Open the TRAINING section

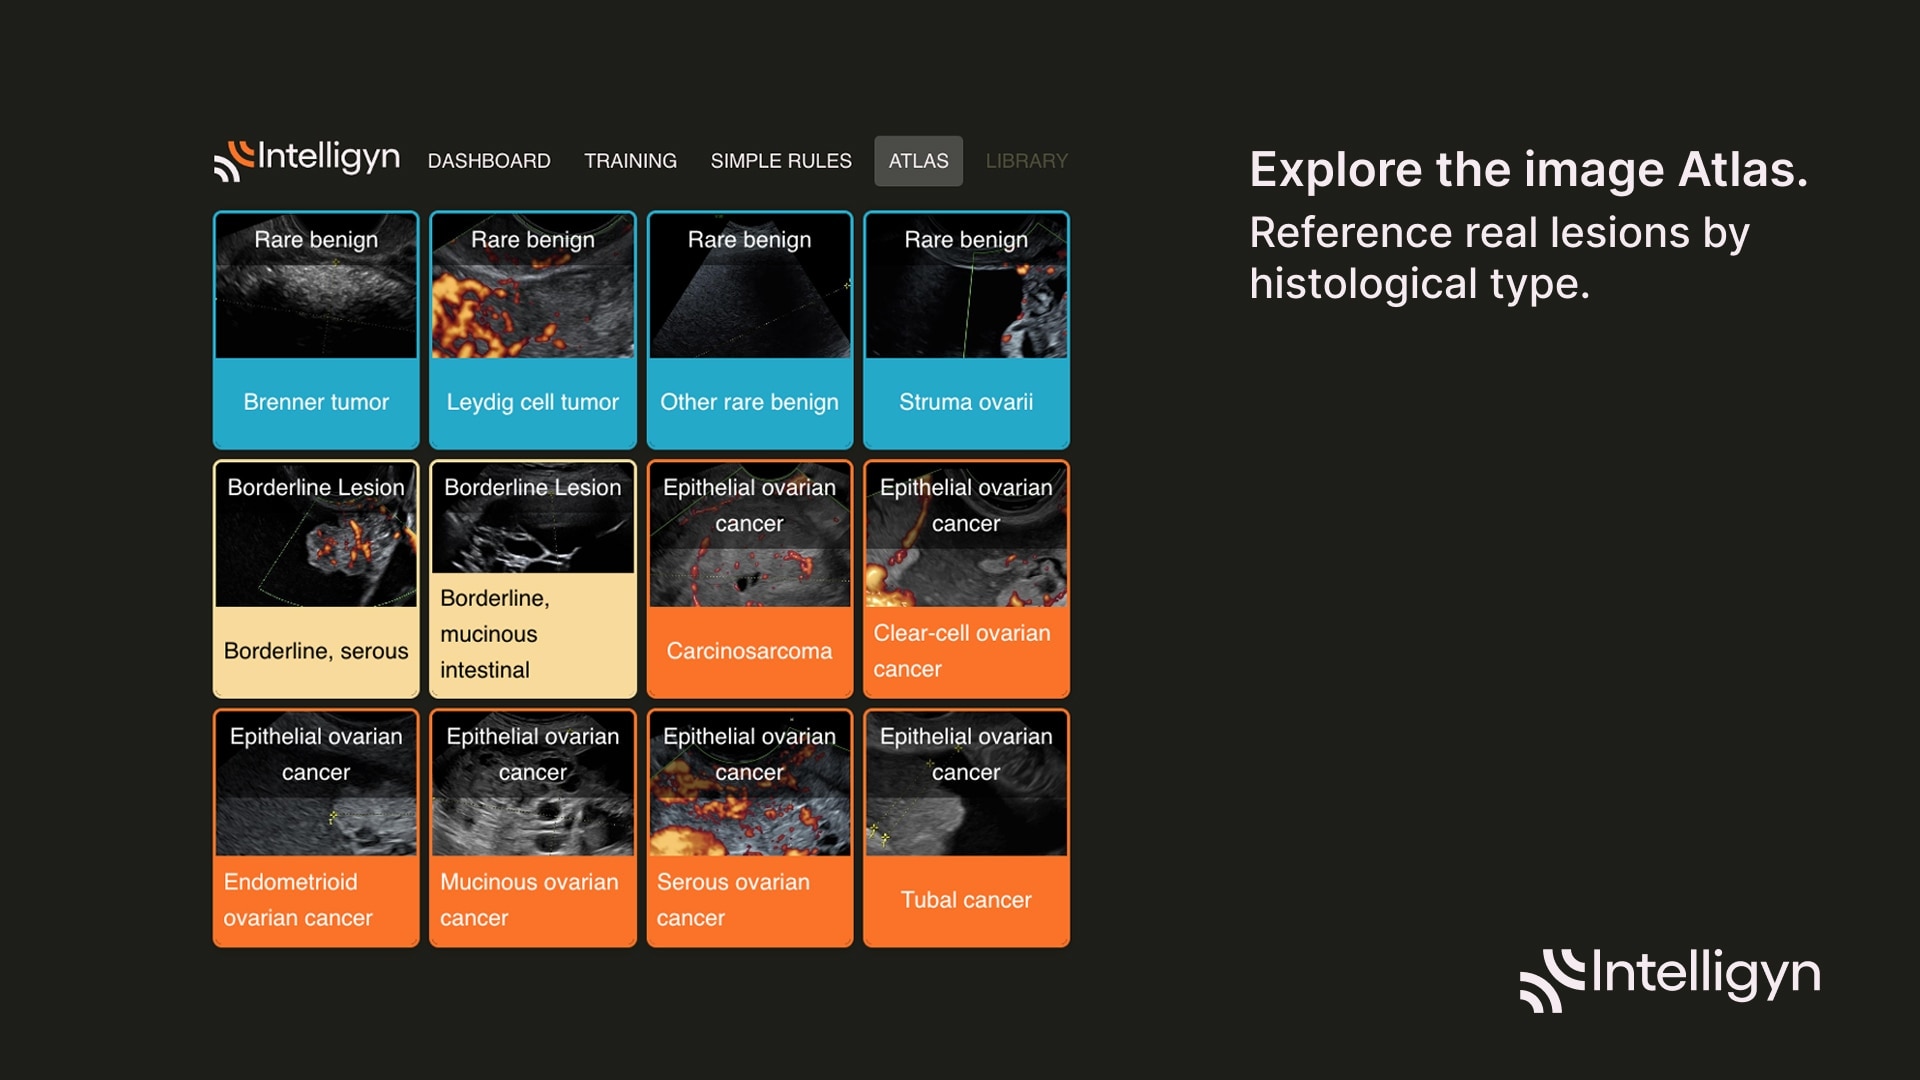631,161
